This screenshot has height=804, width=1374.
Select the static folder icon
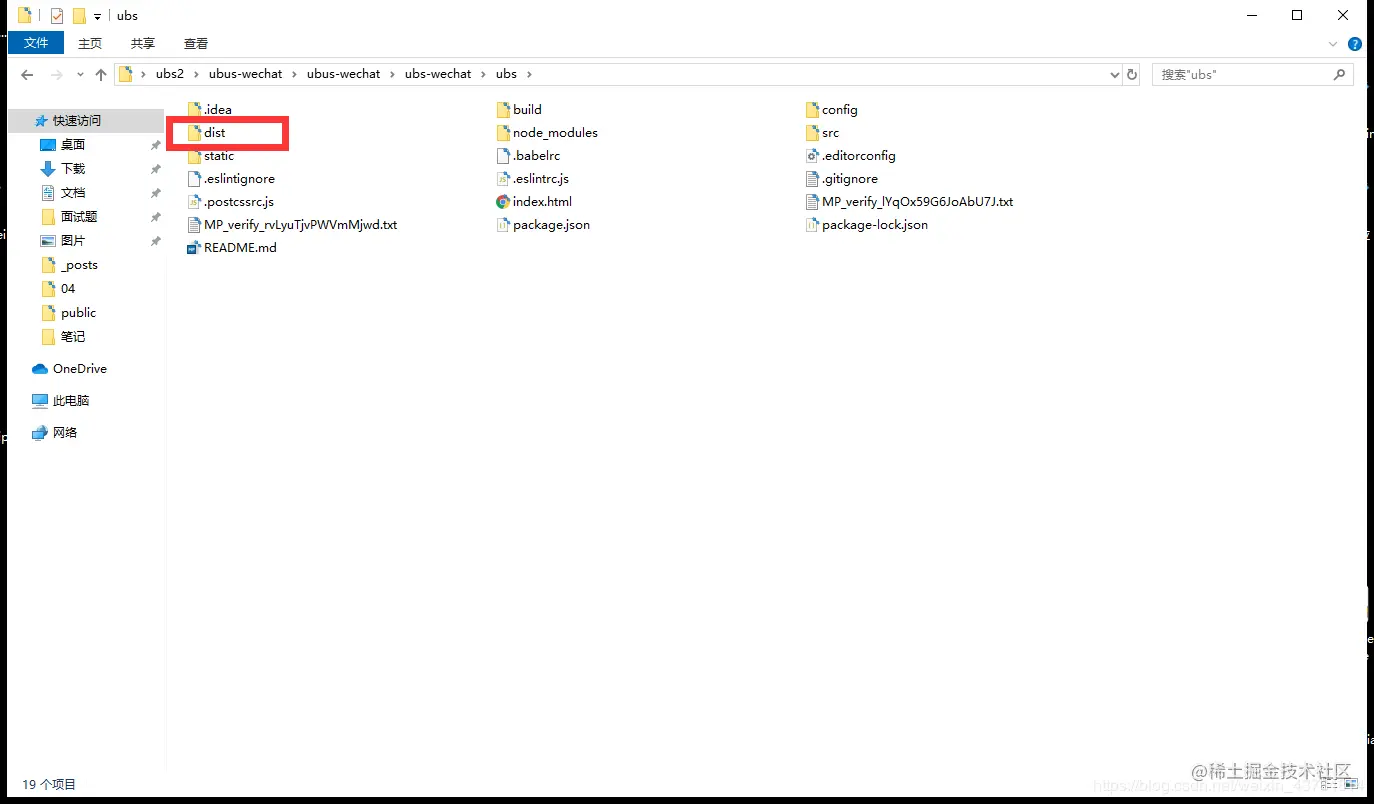pos(194,155)
